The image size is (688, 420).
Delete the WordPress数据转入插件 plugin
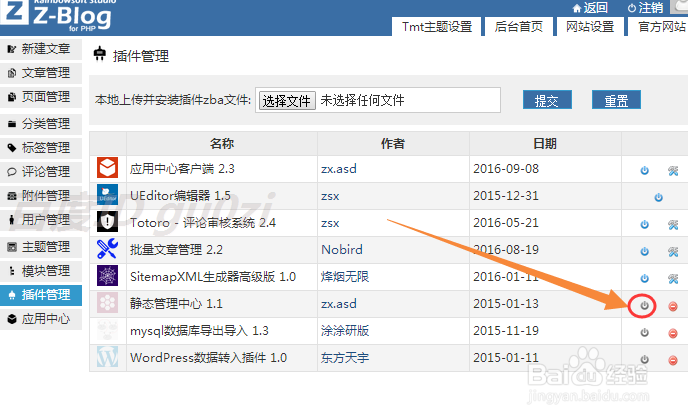pyautogui.click(x=673, y=360)
